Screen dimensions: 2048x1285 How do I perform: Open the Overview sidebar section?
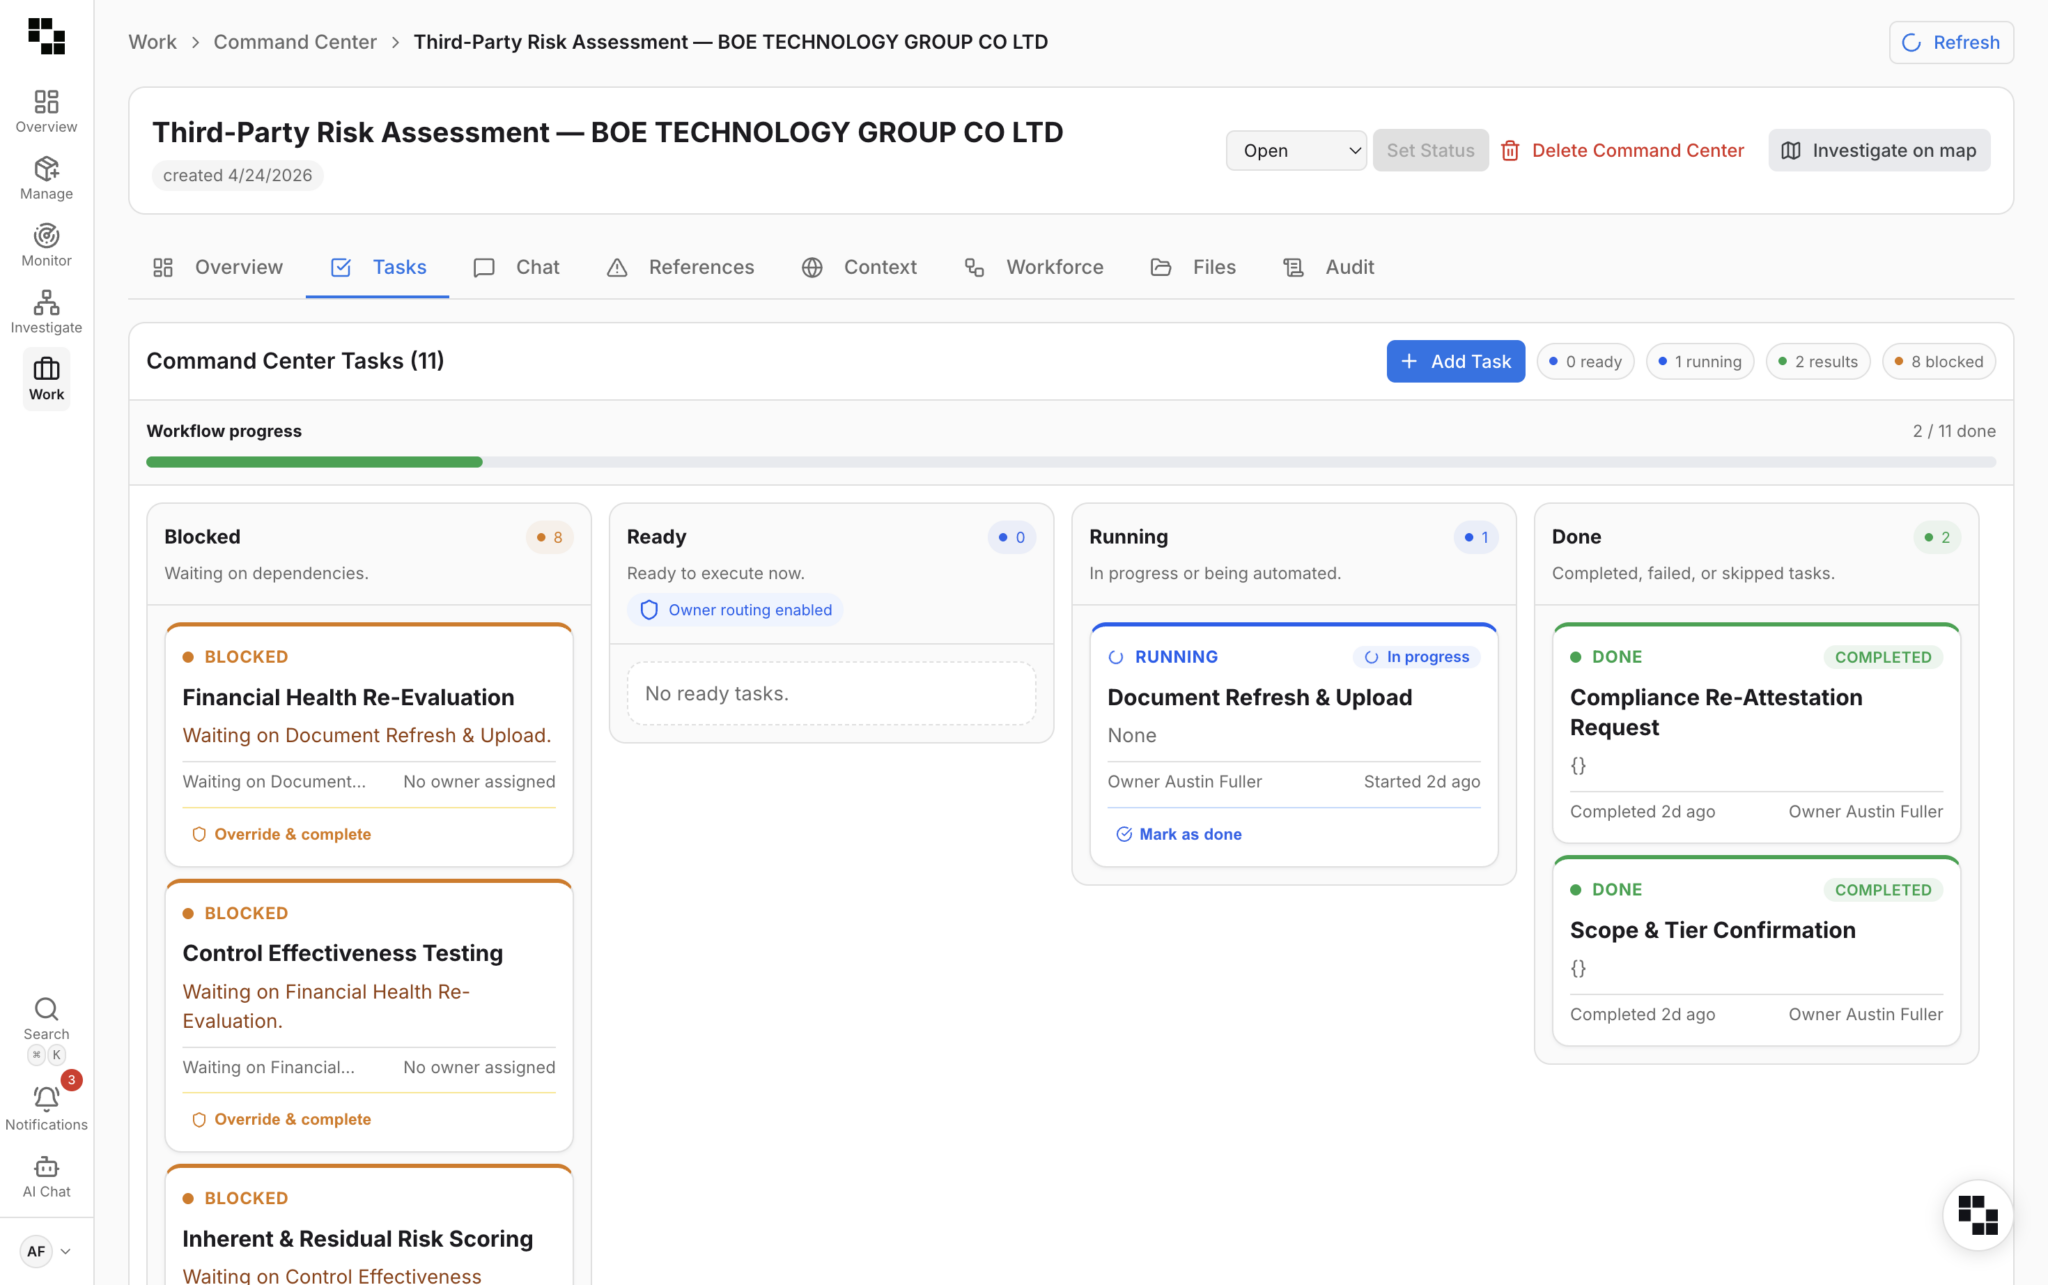(x=46, y=111)
